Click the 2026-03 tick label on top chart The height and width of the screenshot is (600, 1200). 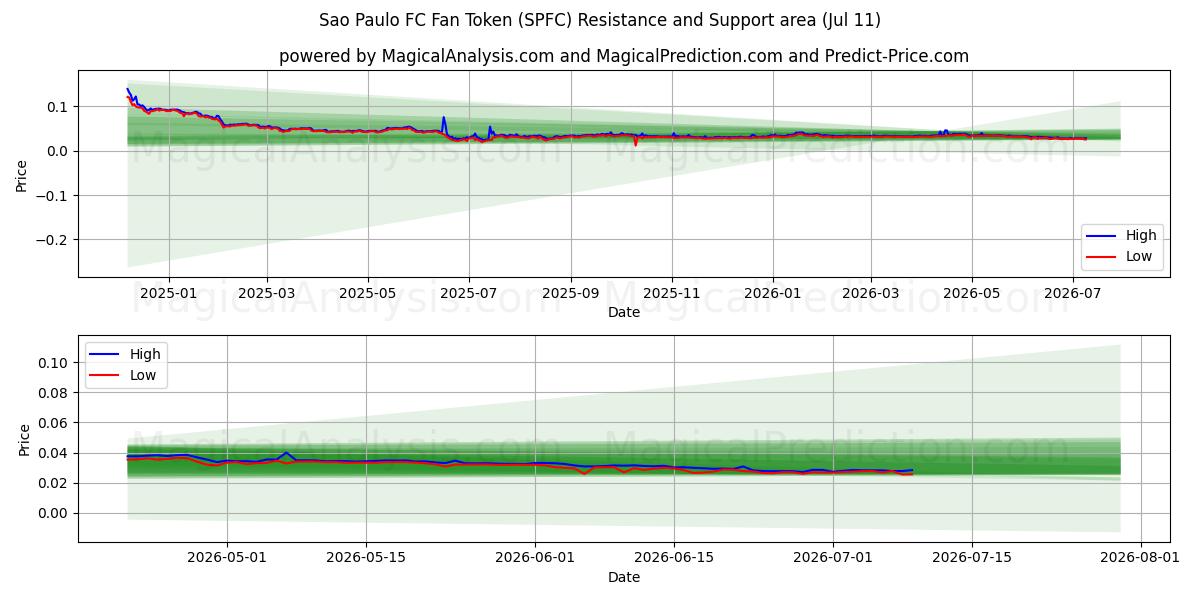point(870,293)
